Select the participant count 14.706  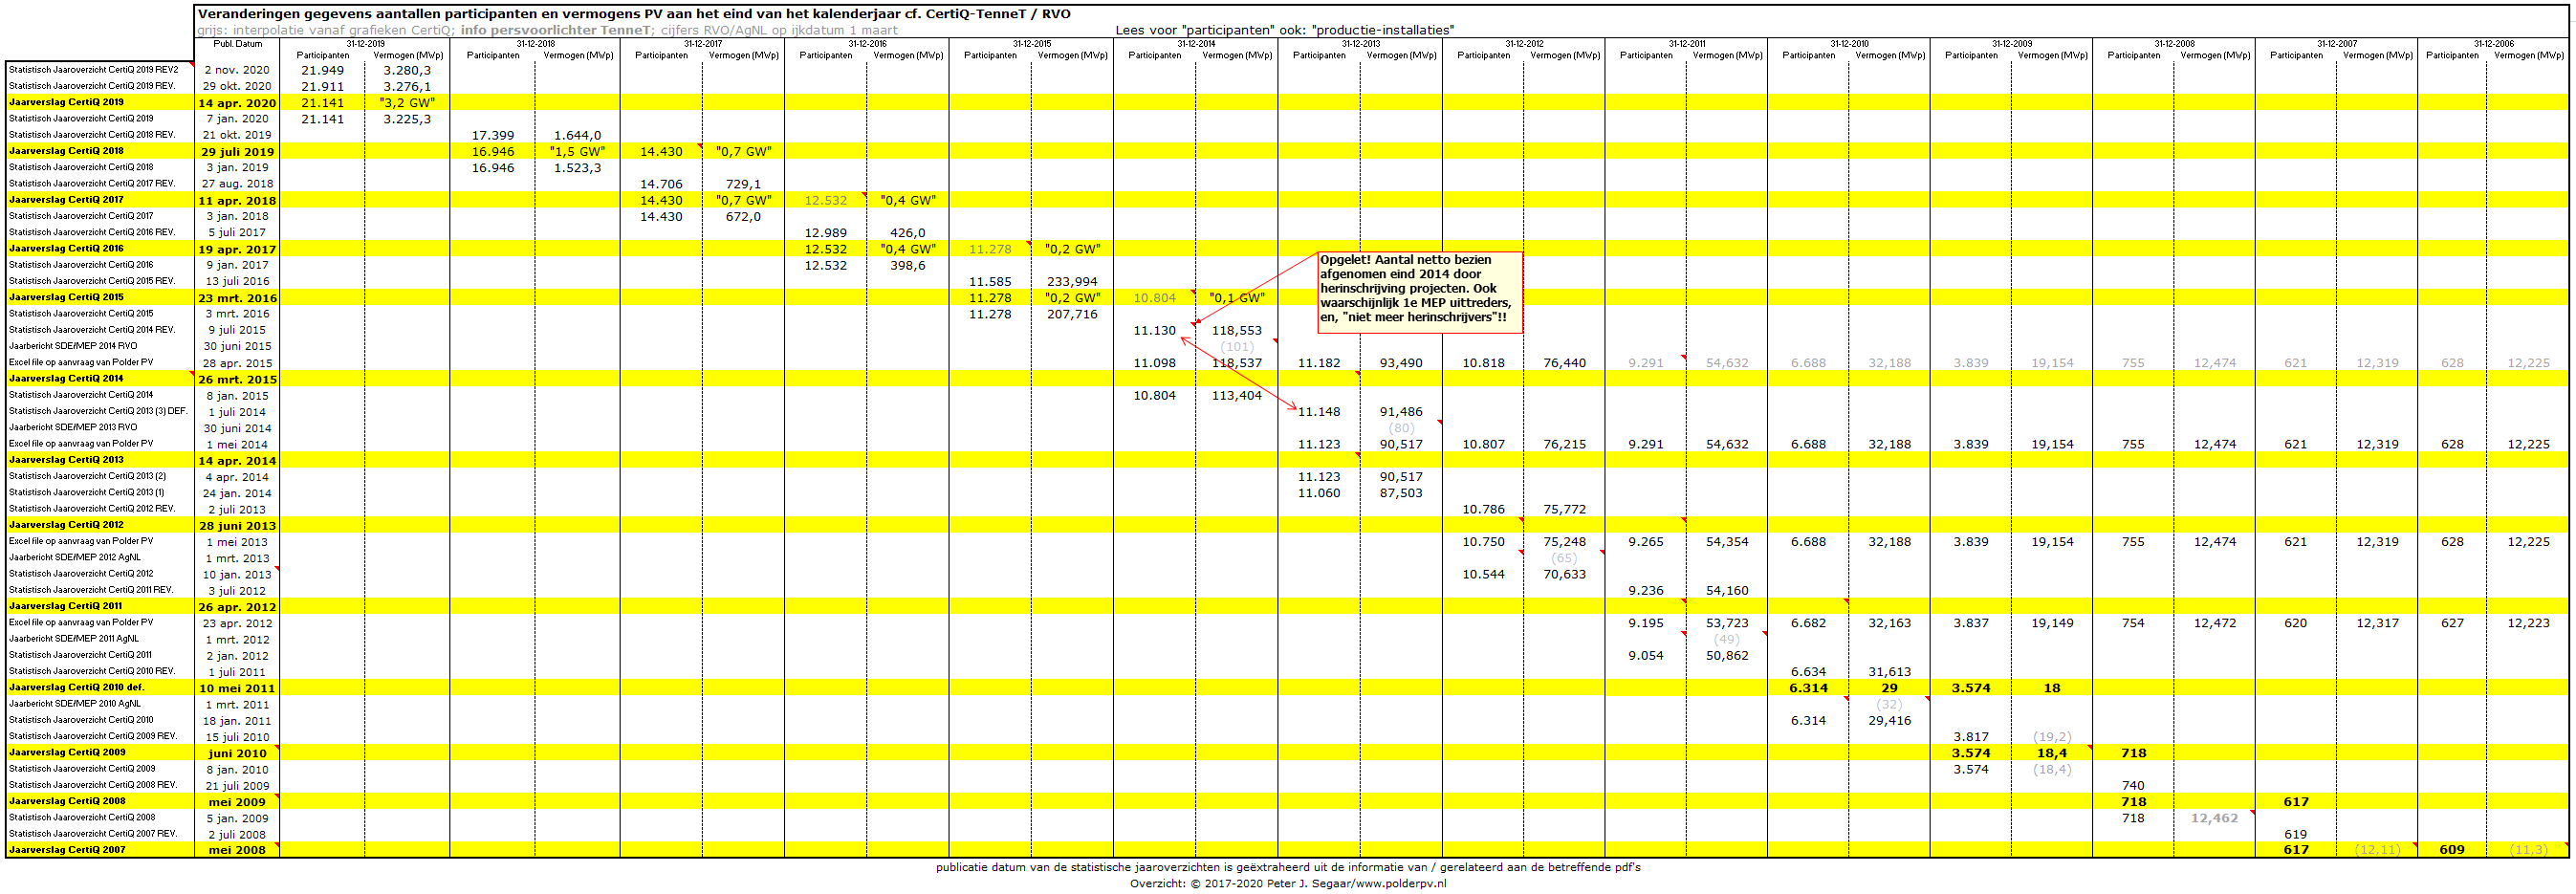[661, 184]
